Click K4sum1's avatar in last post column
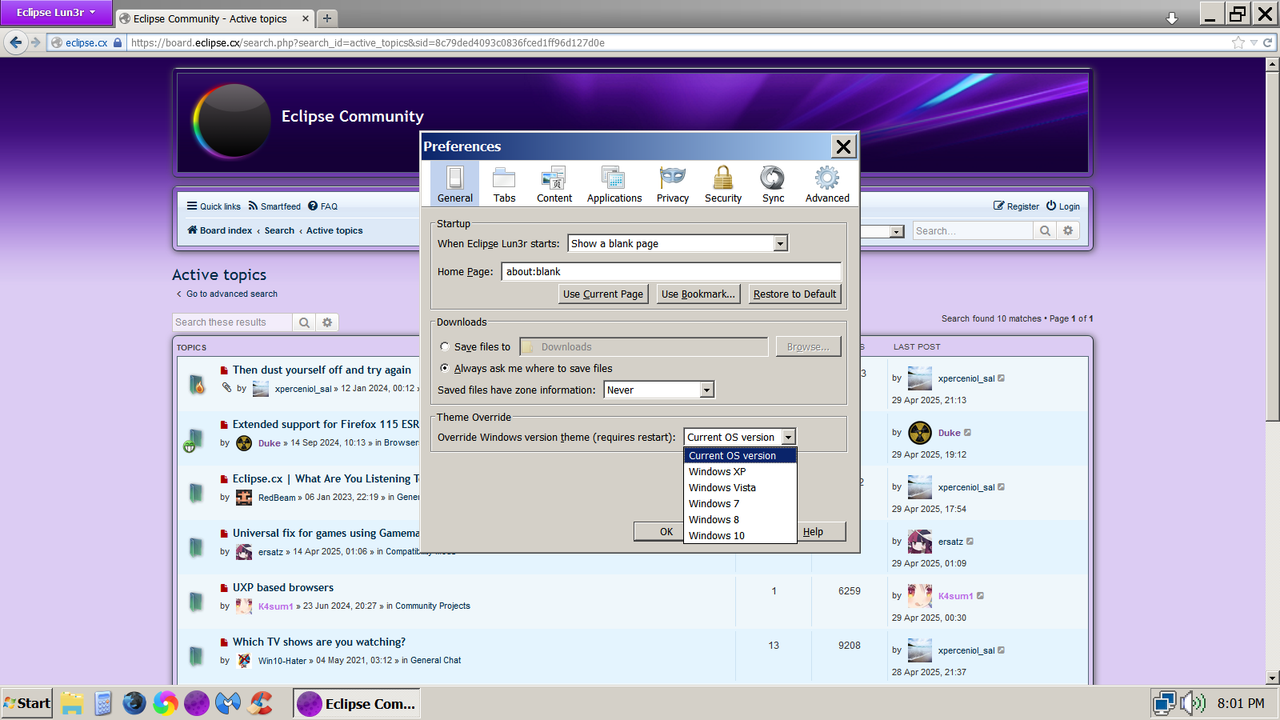Image resolution: width=1280 pixels, height=720 pixels. pyautogui.click(x=920, y=596)
